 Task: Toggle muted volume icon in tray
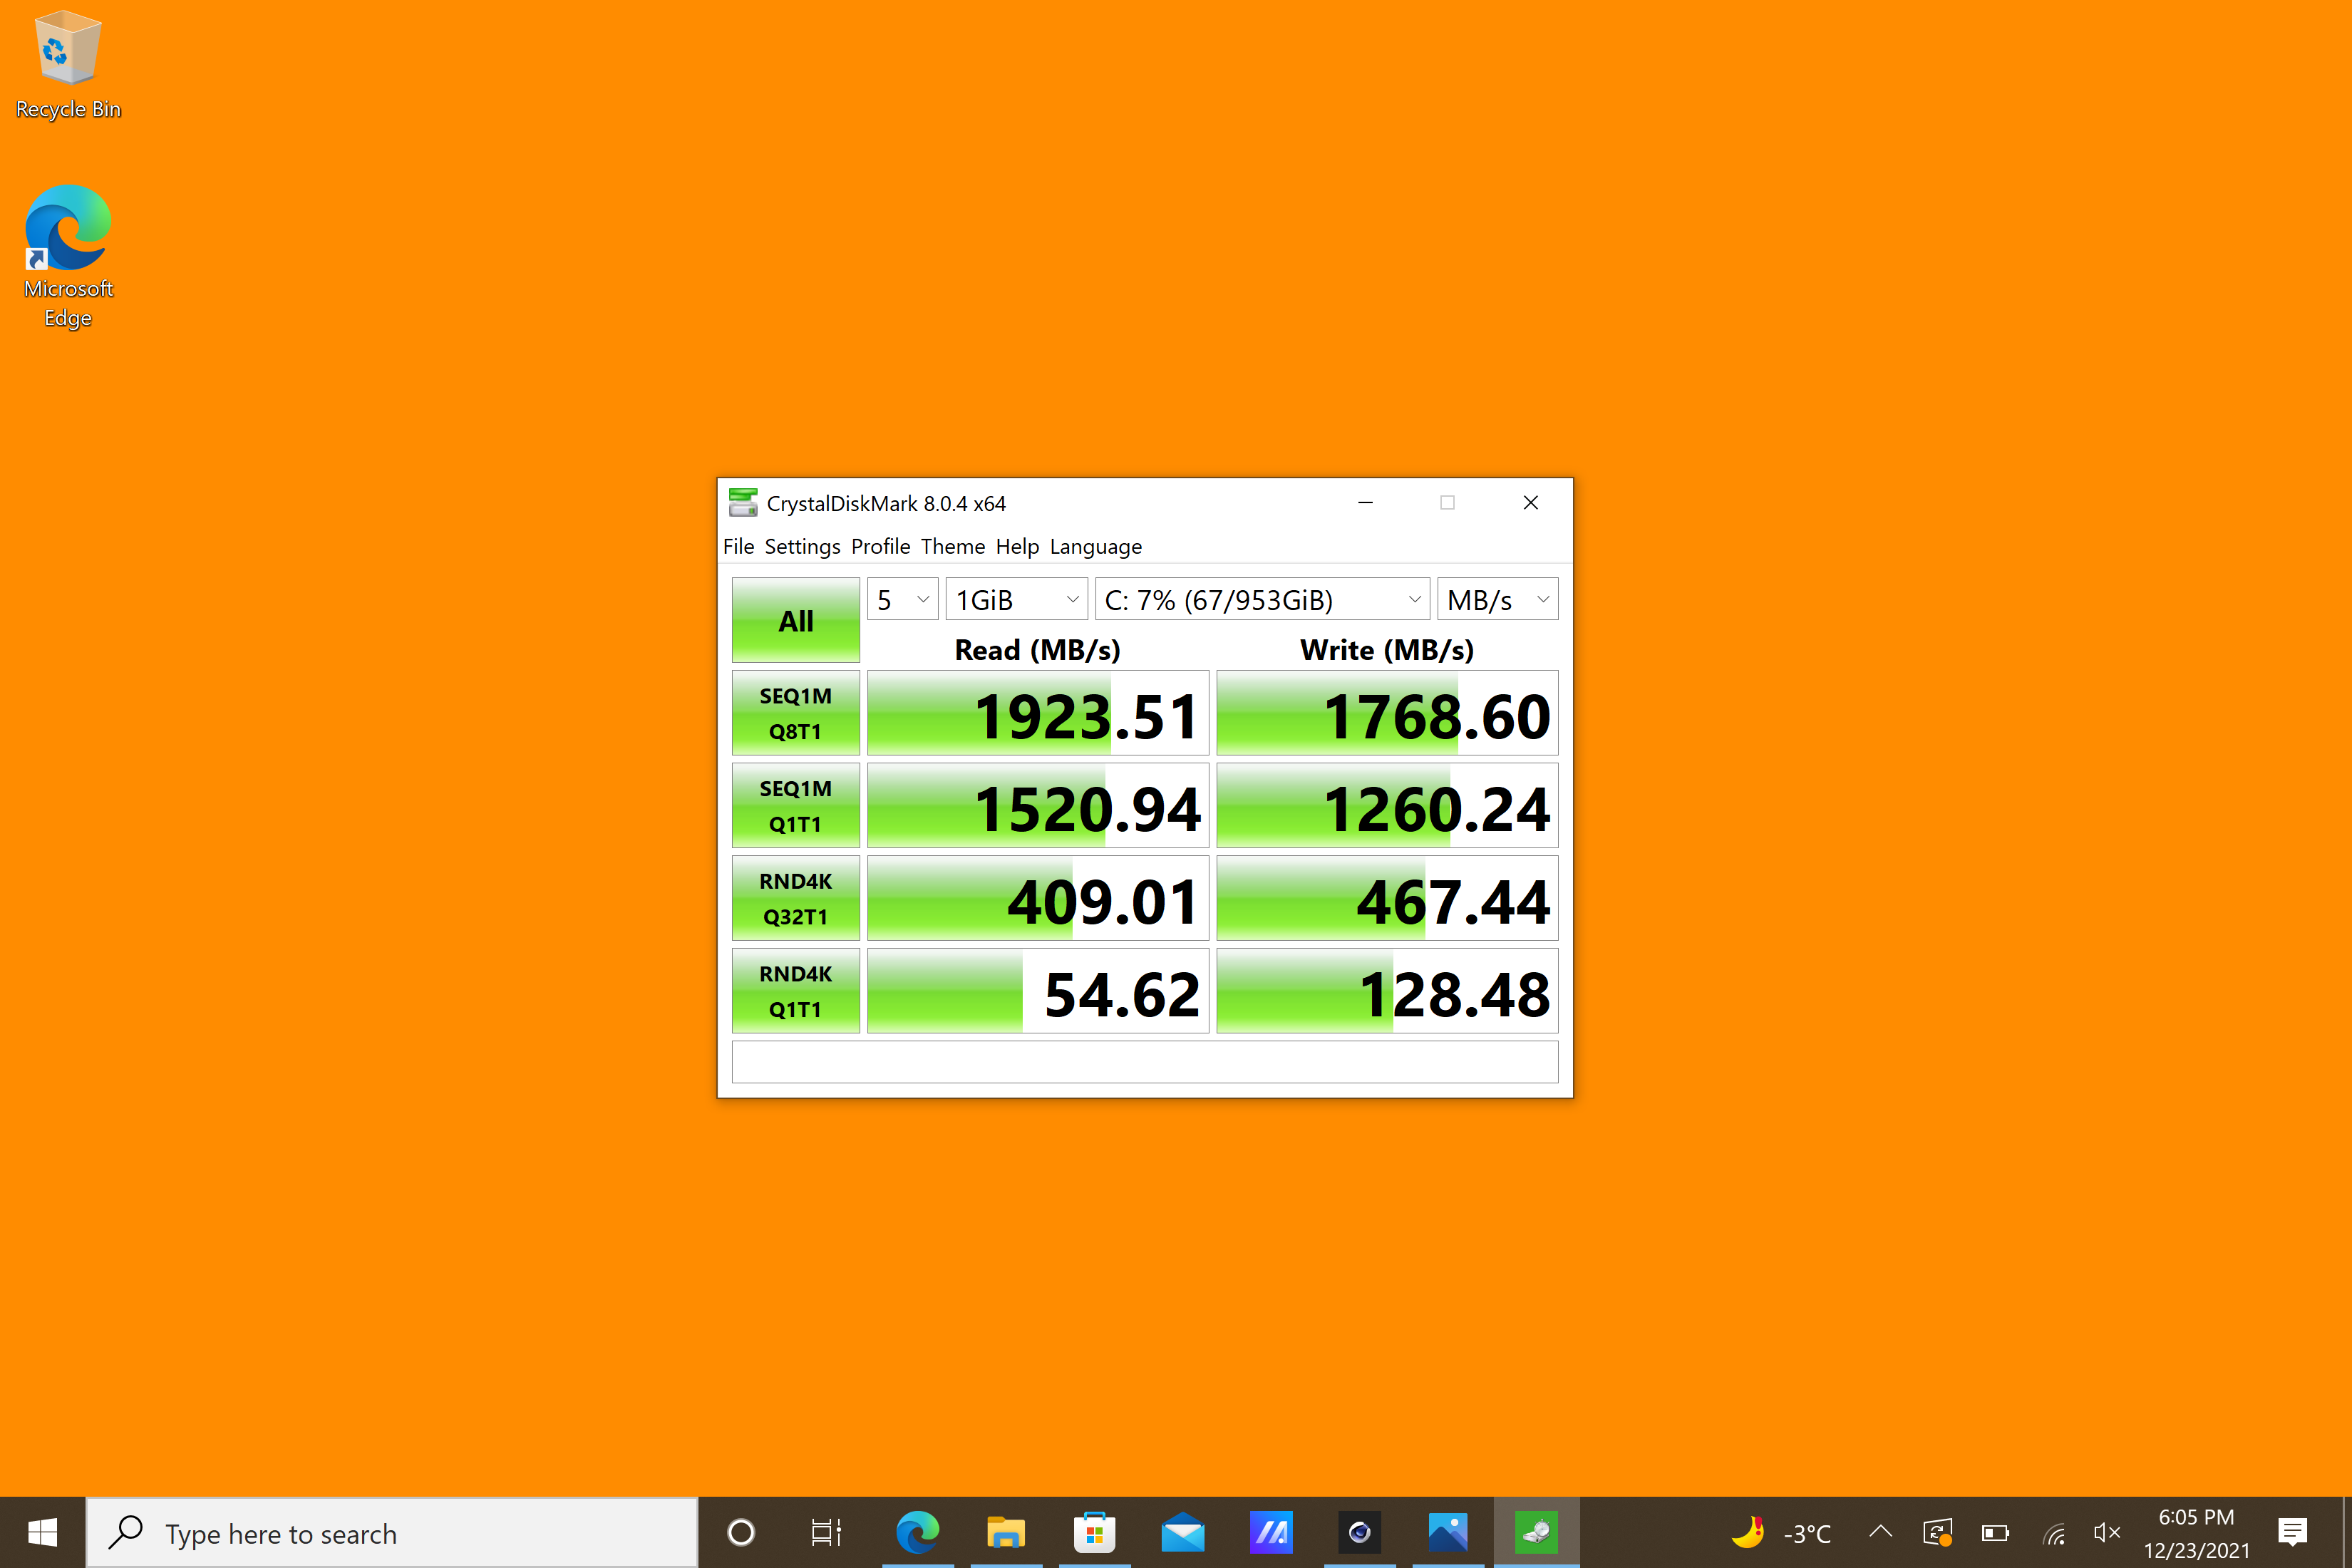click(x=2107, y=1532)
